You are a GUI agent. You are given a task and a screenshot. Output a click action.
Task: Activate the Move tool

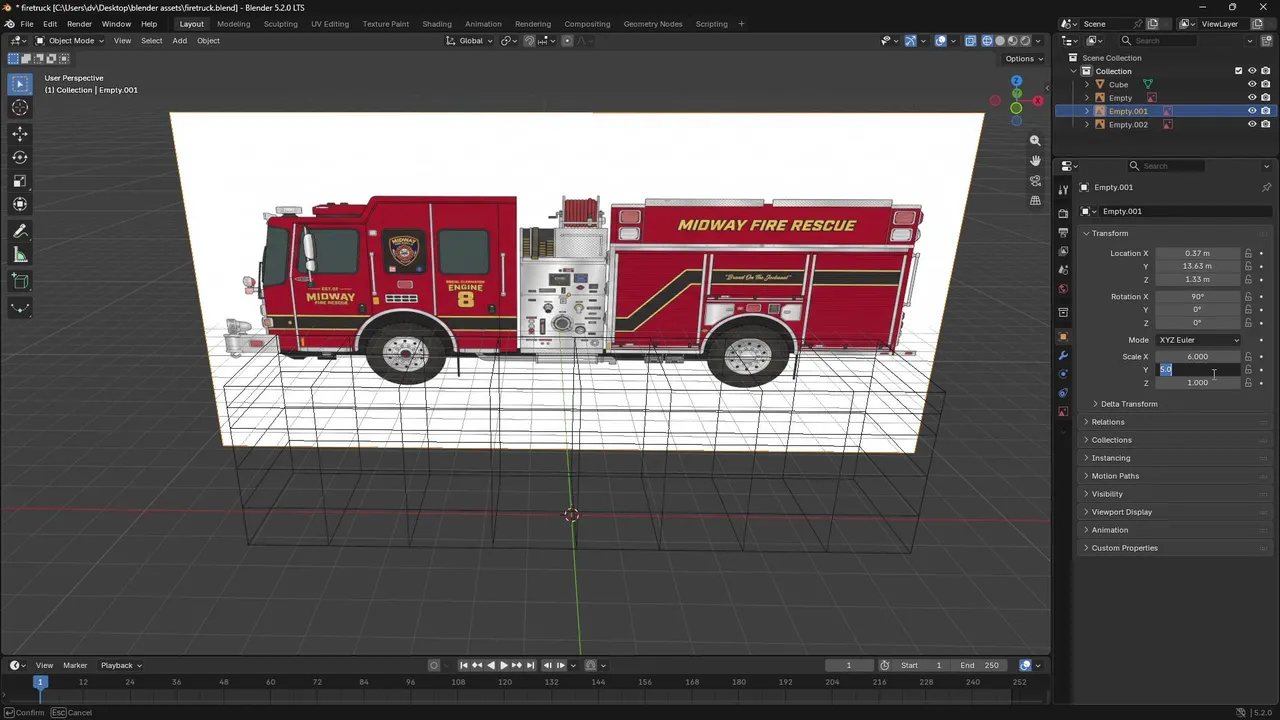pos(20,133)
